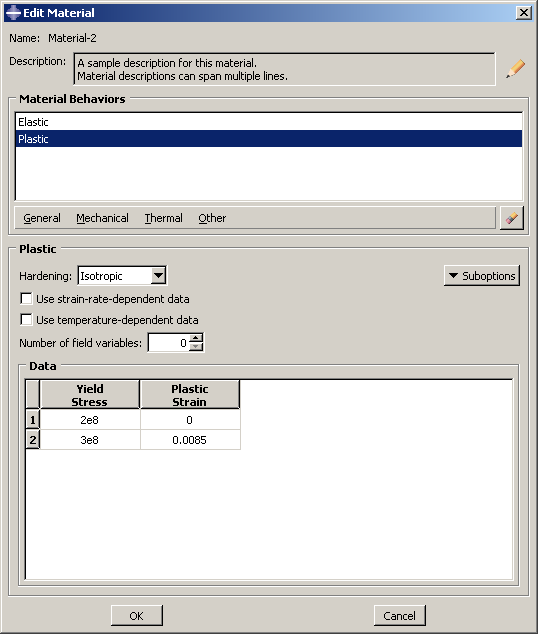Screen dimensions: 538x634
Task: Click the eraser icon to delete behavior
Action: pyautogui.click(x=512, y=218)
